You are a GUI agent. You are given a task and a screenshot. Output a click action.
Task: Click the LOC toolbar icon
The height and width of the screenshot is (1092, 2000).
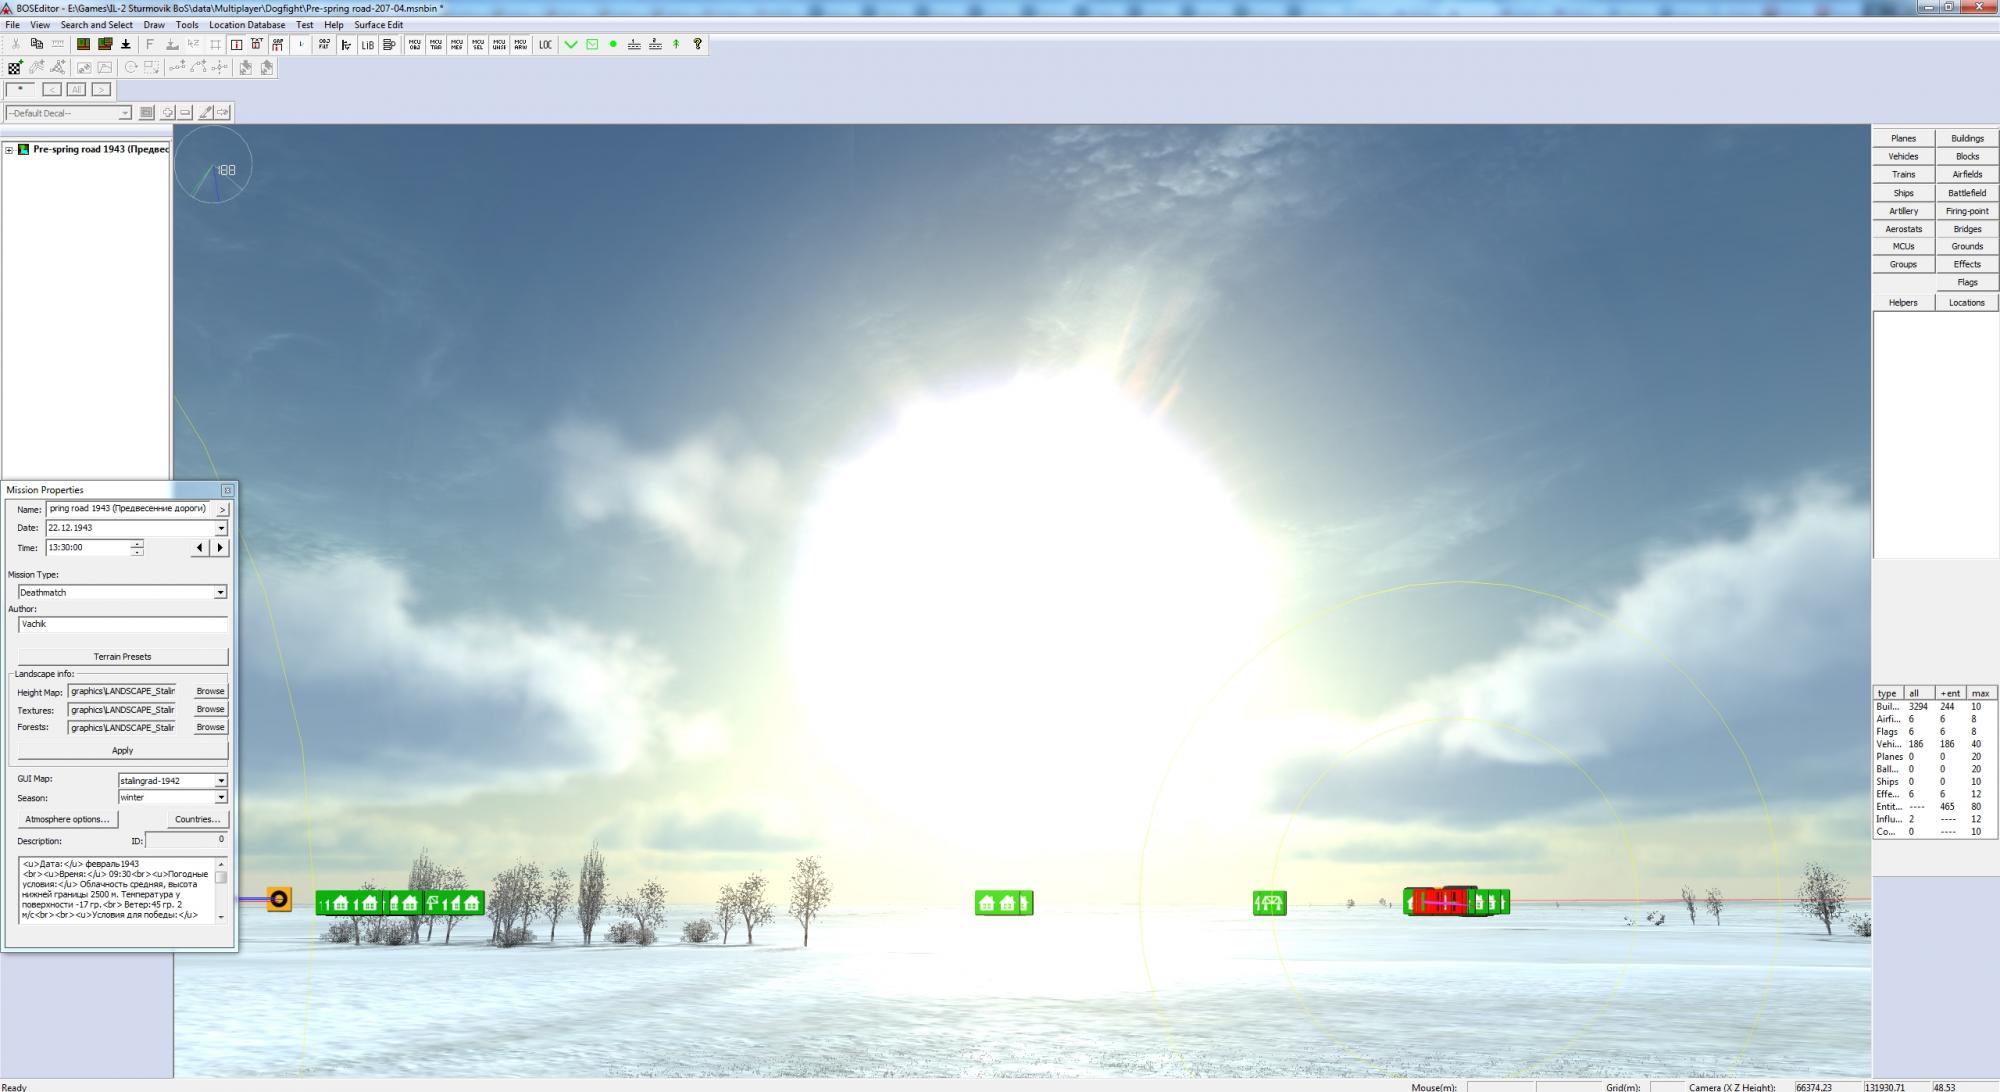tap(545, 44)
